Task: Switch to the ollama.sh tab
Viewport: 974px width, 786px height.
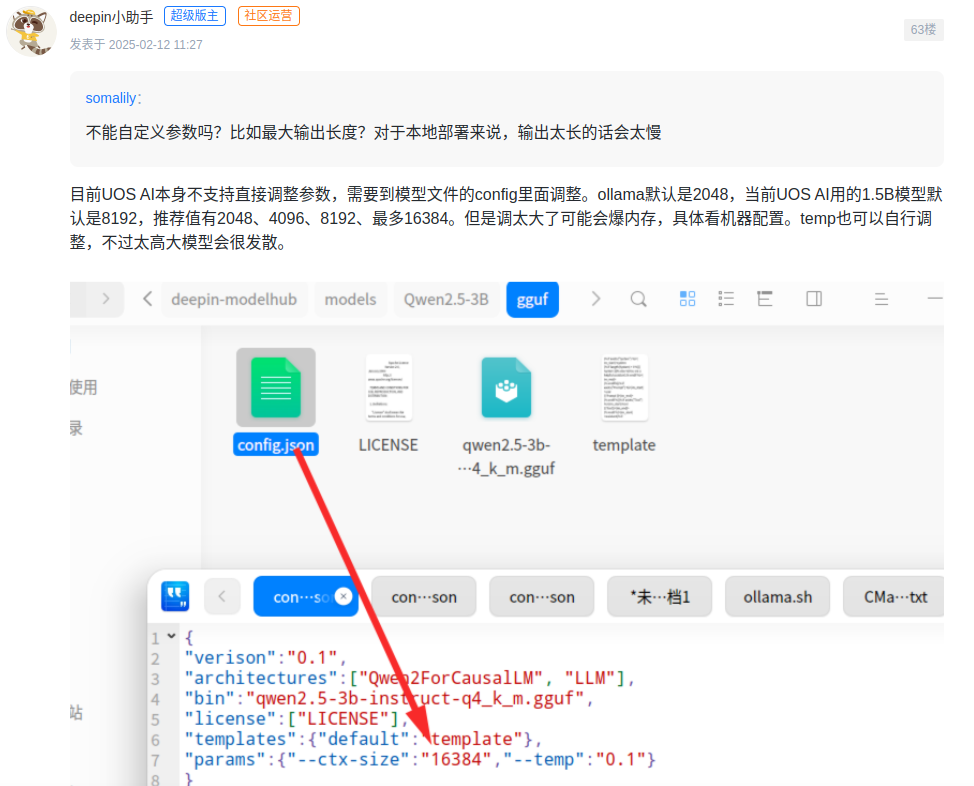Action: [778, 596]
